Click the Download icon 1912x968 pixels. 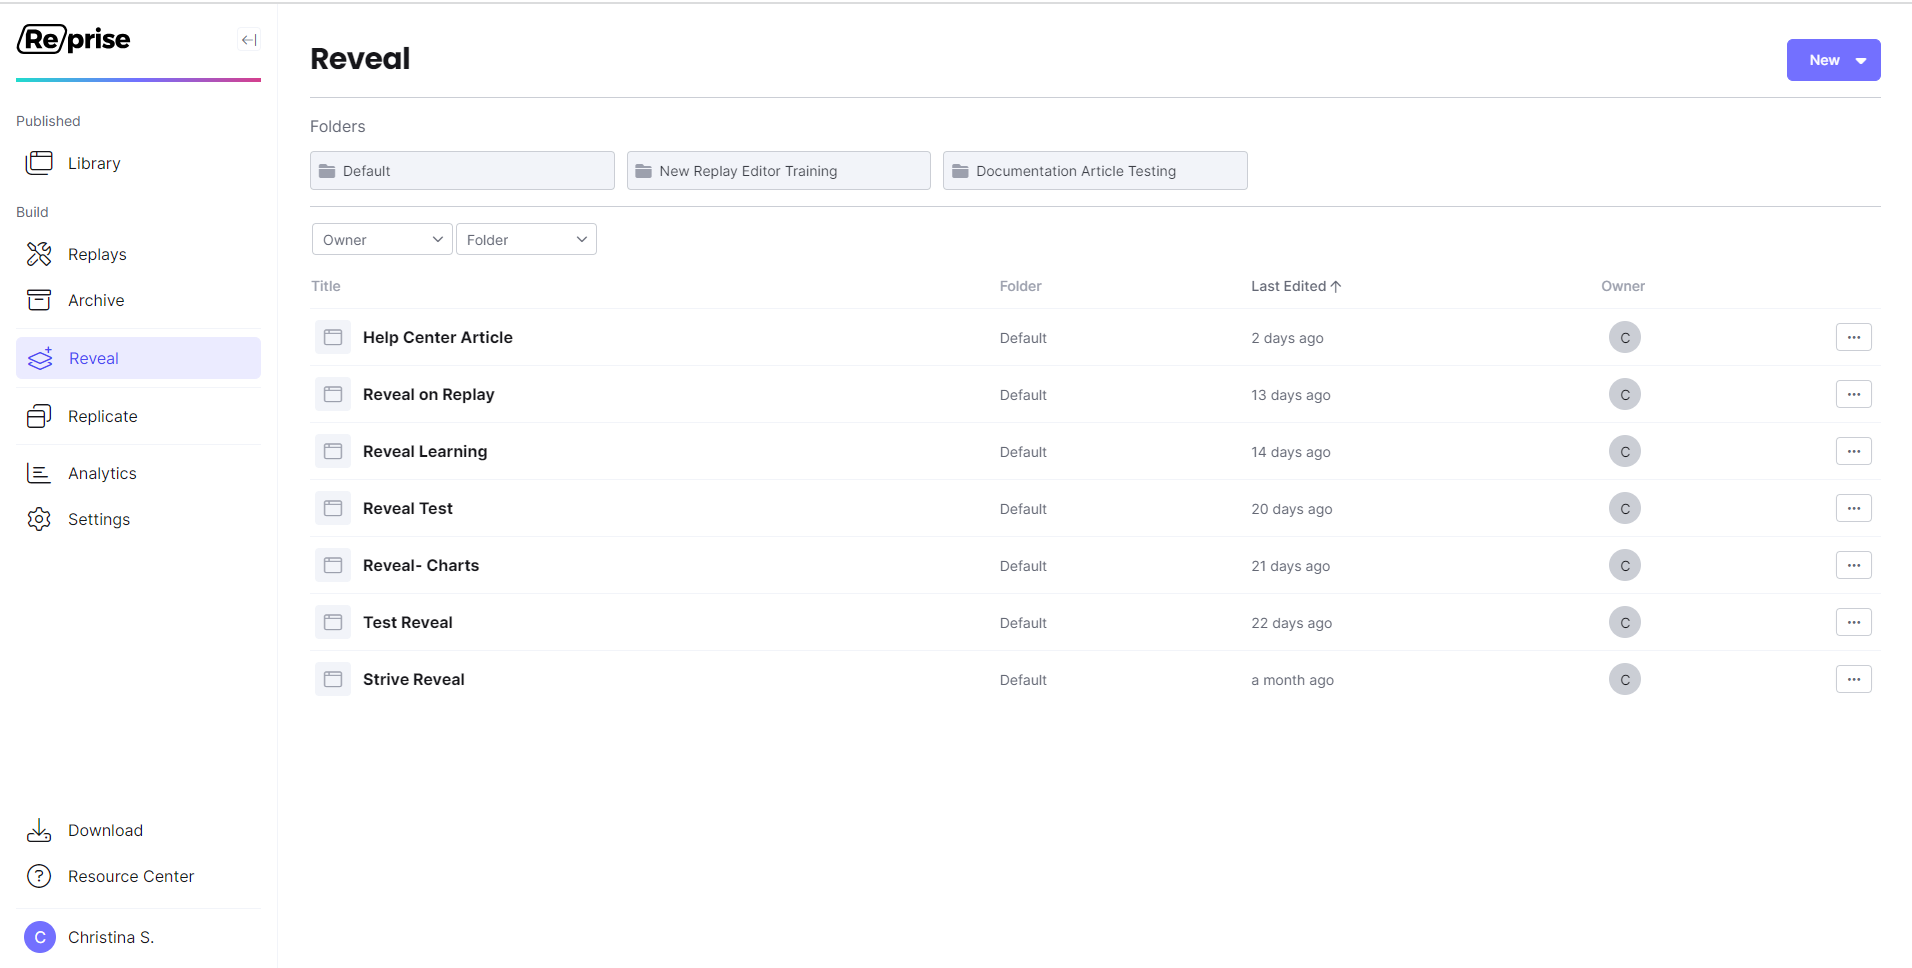coord(38,830)
